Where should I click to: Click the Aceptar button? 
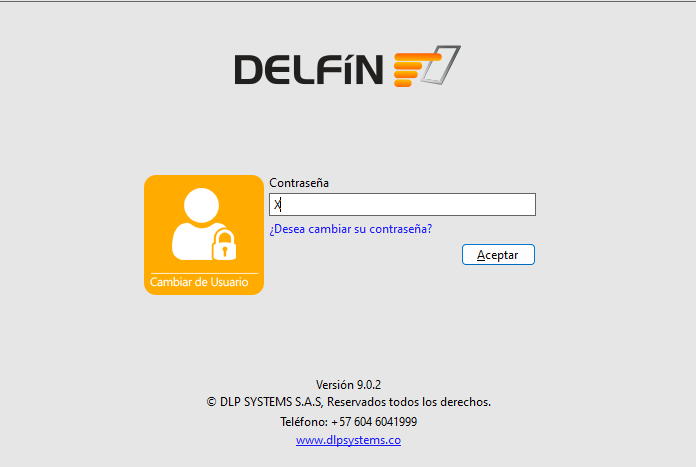[x=498, y=255]
